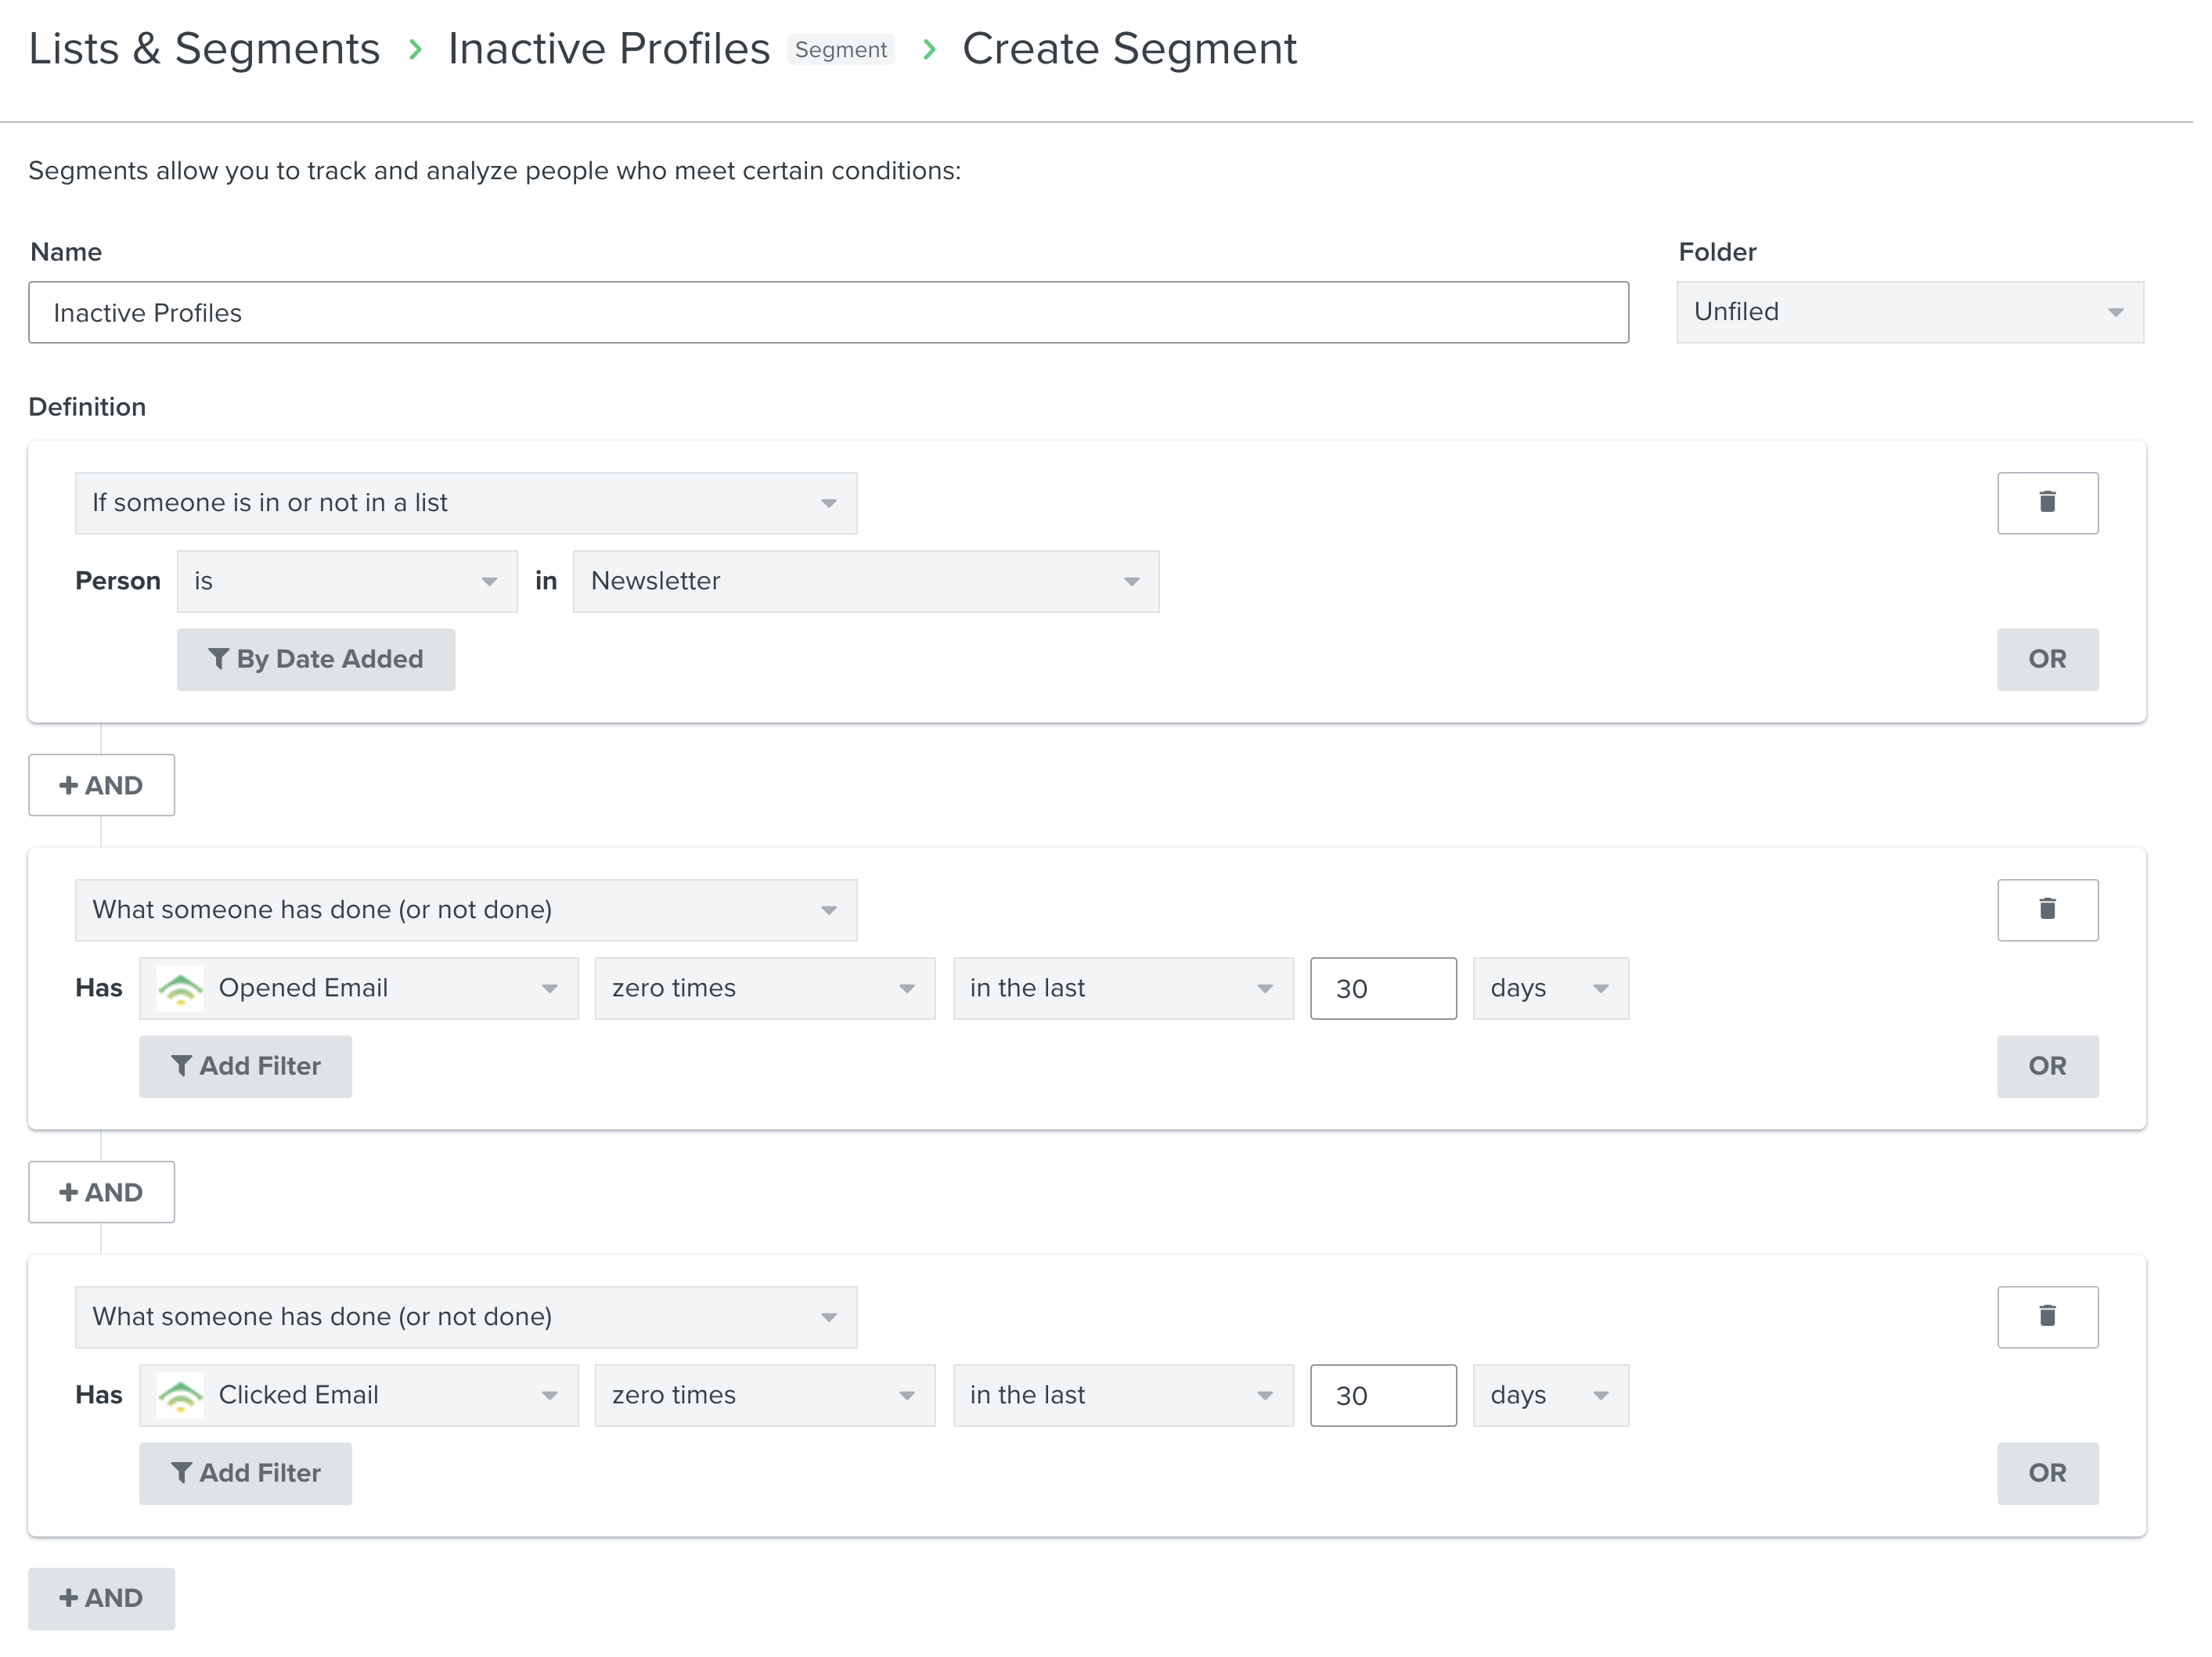Remove the Clicked Email condition
Image resolution: width=2212 pixels, height=1657 pixels.
pyautogui.click(x=2048, y=1317)
